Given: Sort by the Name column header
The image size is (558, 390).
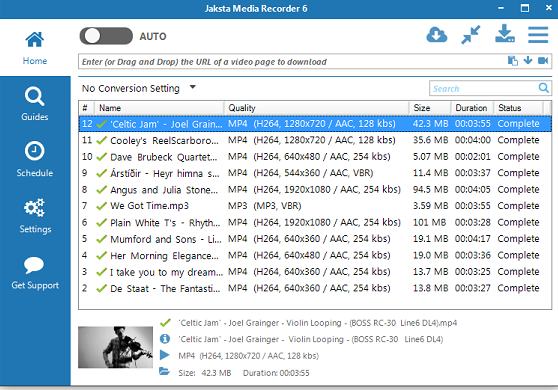Looking at the screenshot, I should [x=159, y=108].
